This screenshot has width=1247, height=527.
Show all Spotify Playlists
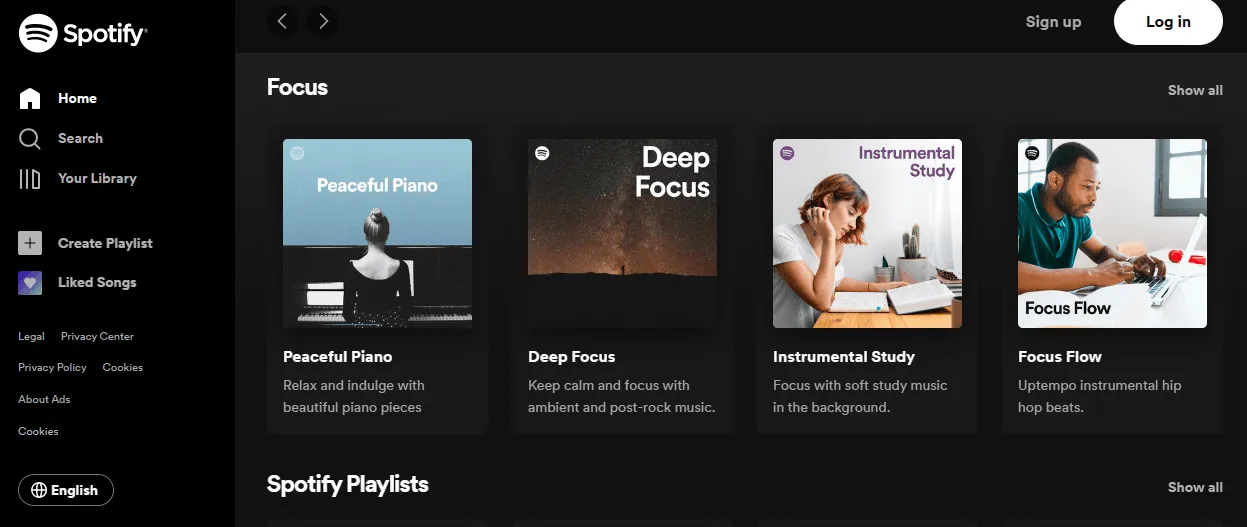(x=1195, y=487)
